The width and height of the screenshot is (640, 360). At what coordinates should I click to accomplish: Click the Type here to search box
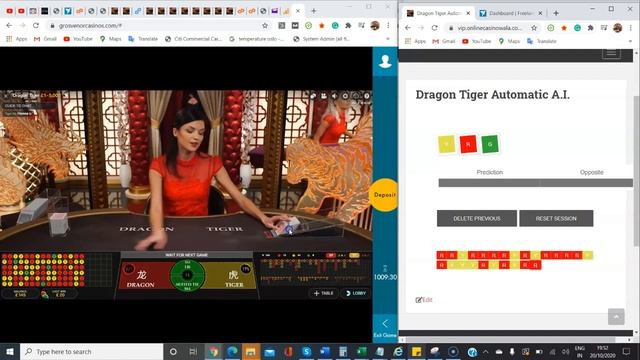pyautogui.click(x=91, y=351)
